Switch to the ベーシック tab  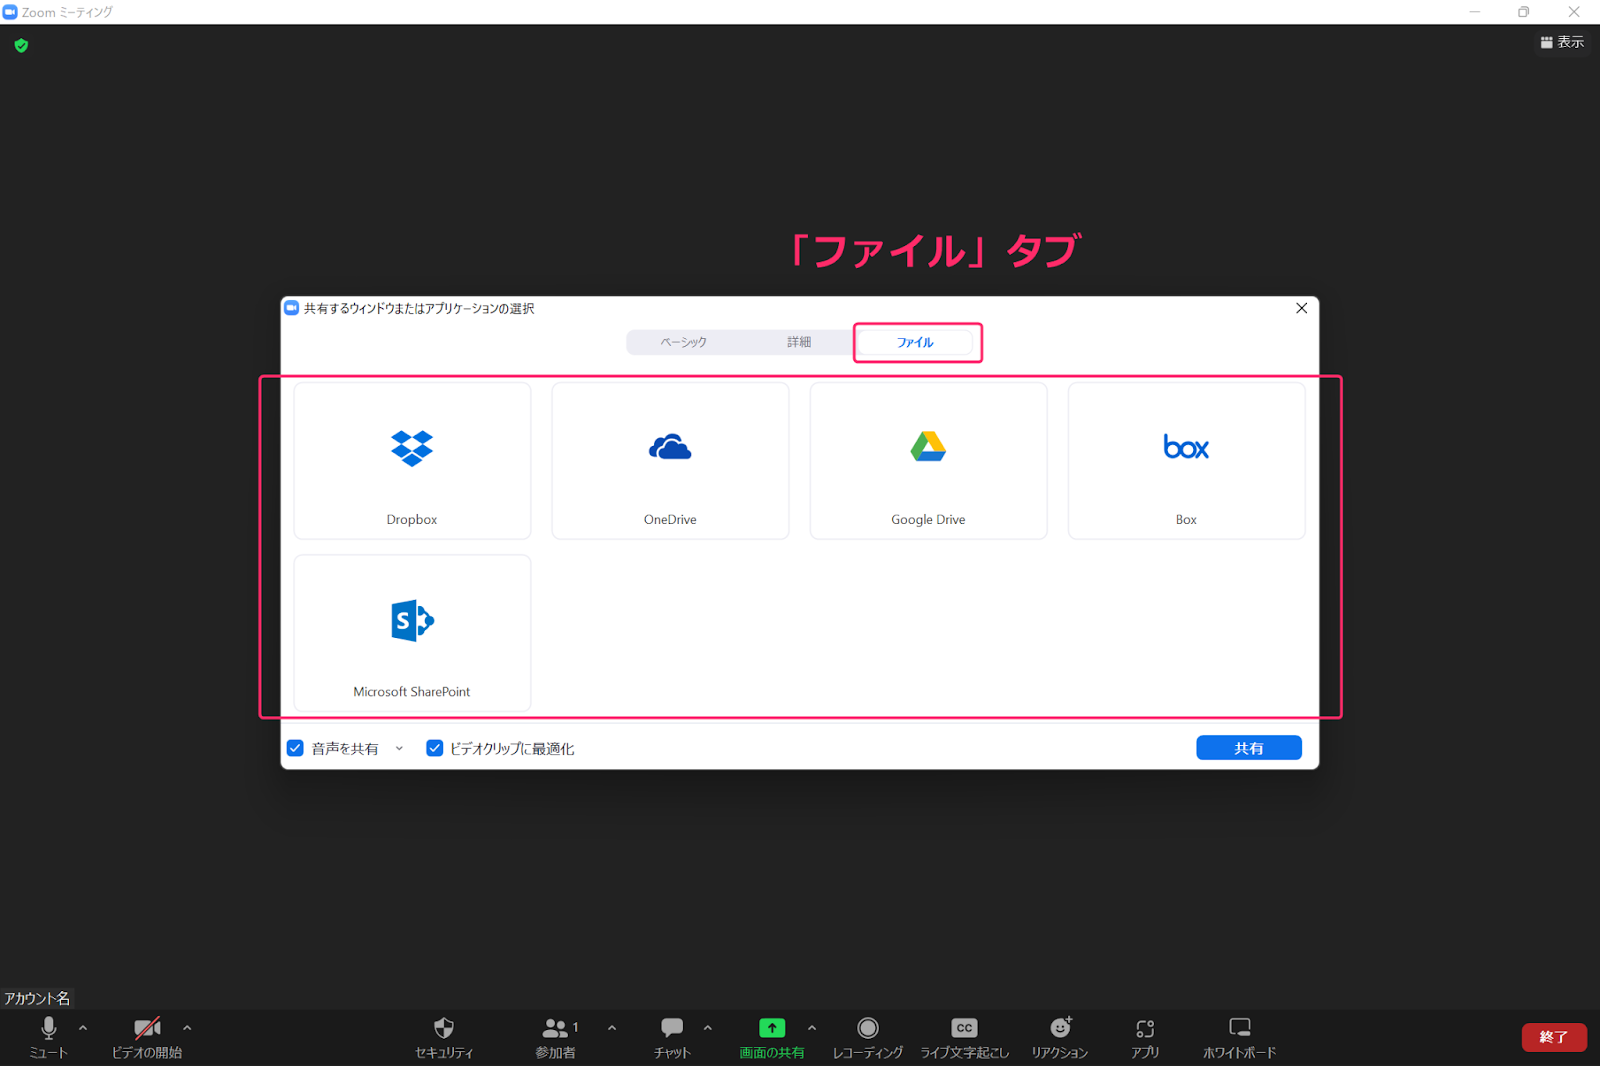tap(684, 342)
